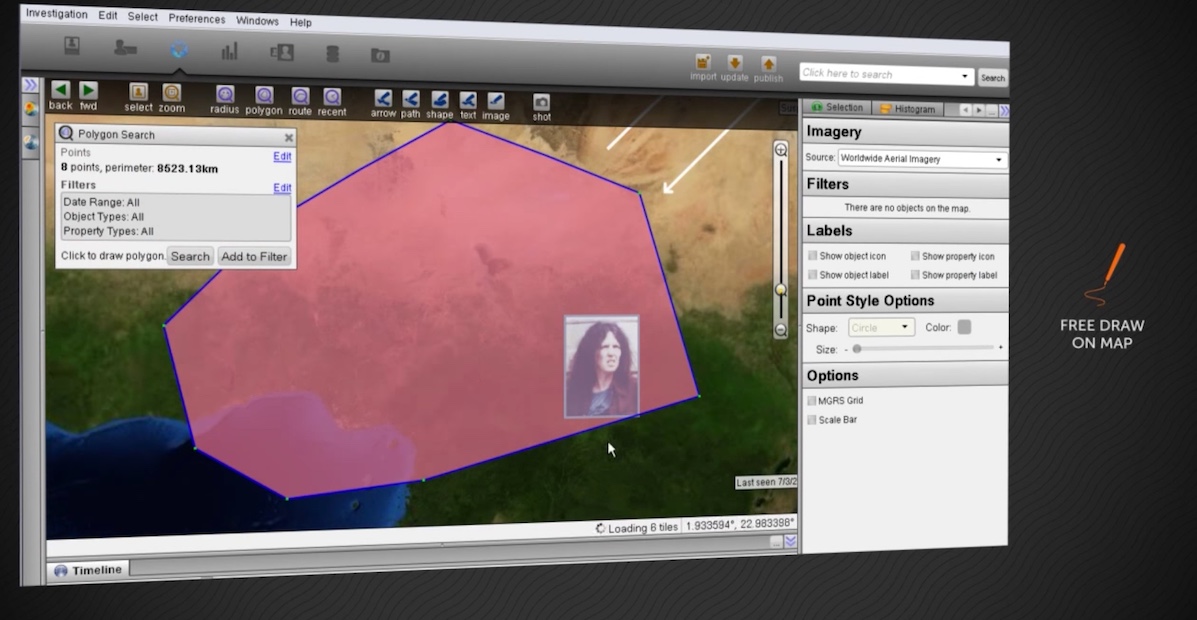
Task: Click the import icon
Action: pos(703,63)
